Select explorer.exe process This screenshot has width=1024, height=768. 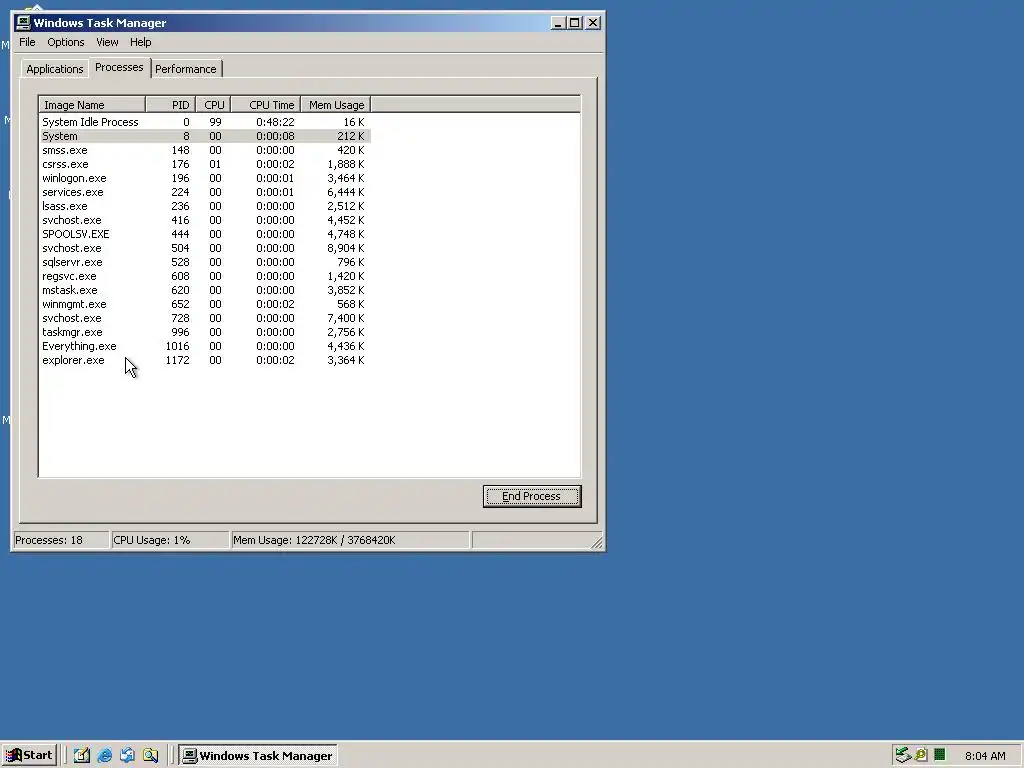coord(205,360)
